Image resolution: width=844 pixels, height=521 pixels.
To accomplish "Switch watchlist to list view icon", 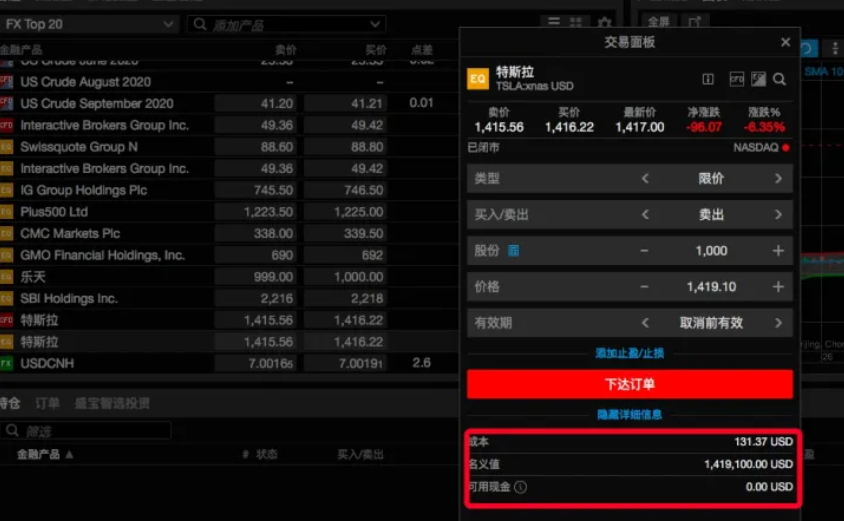I will pyautogui.click(x=554, y=22).
